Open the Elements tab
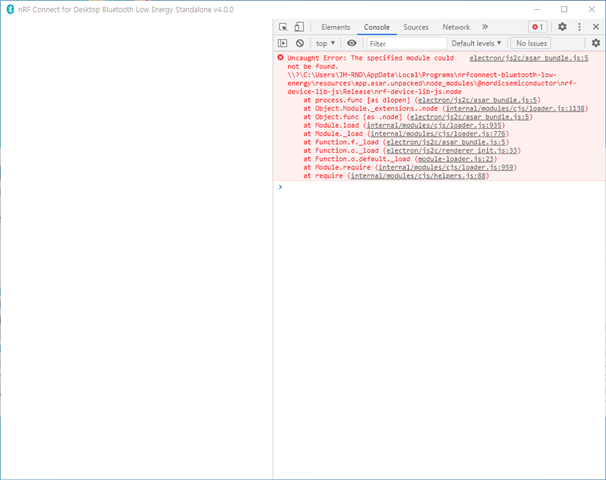The width and height of the screenshot is (606, 480). coord(335,27)
